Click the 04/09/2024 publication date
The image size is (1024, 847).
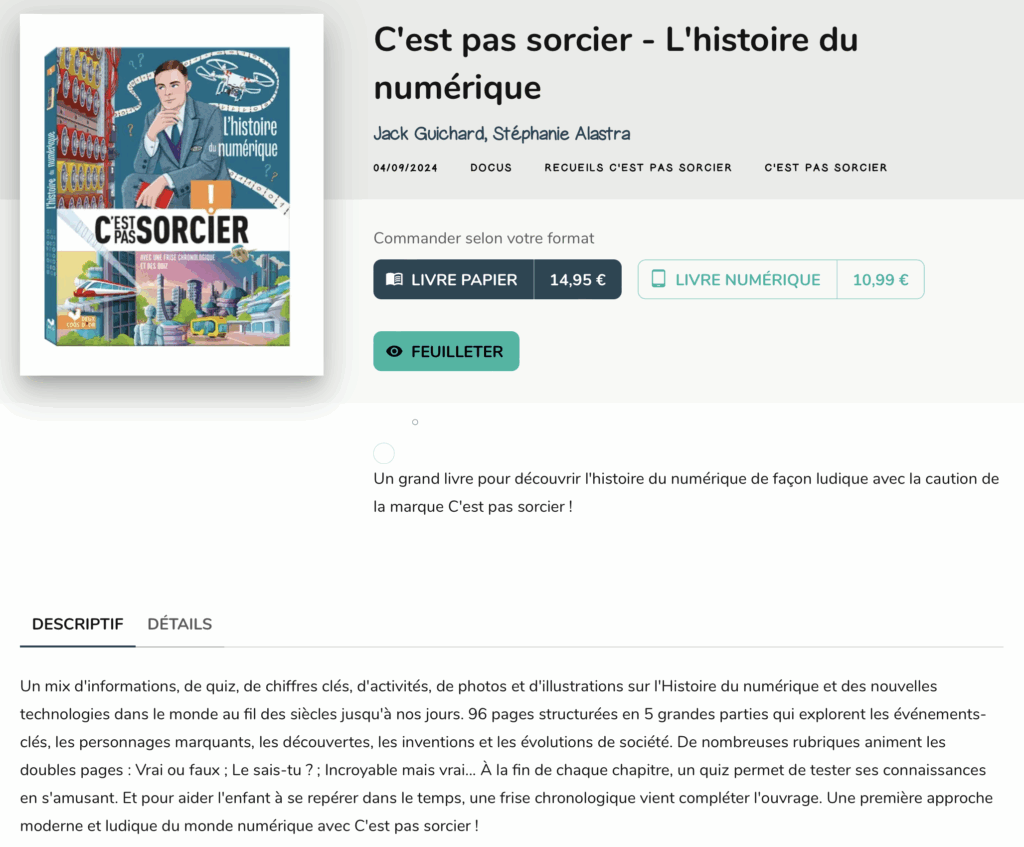406,168
